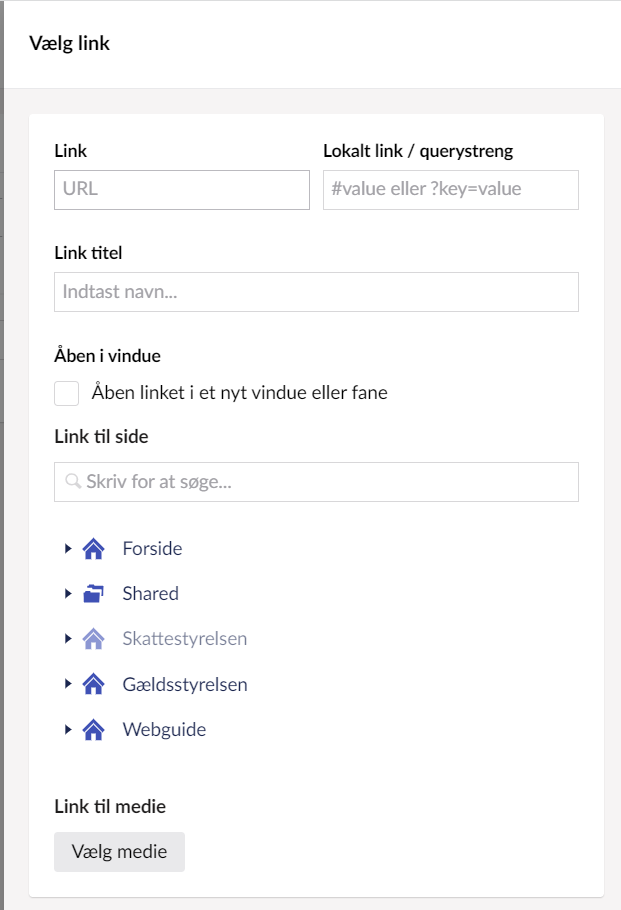Image resolution: width=621 pixels, height=910 pixels.
Task: Click the Gældsstyrelsen home icon
Action: 93,685
